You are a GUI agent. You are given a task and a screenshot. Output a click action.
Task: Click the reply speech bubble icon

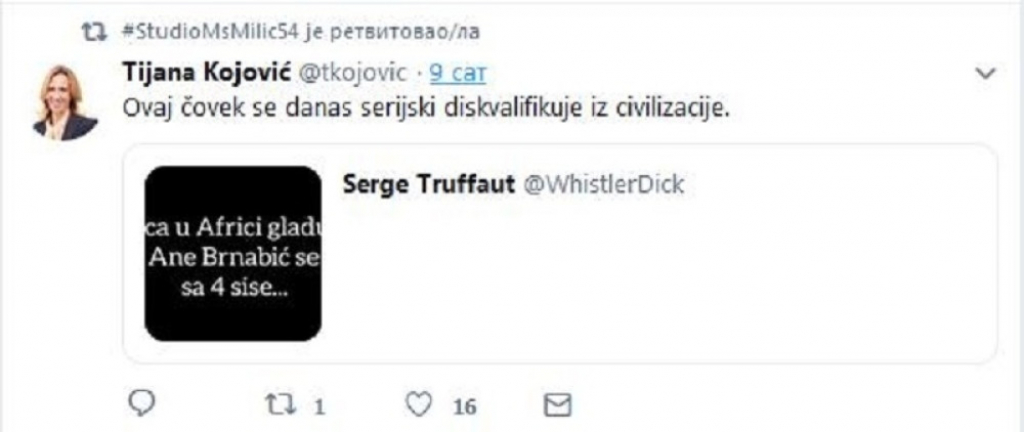point(141,405)
